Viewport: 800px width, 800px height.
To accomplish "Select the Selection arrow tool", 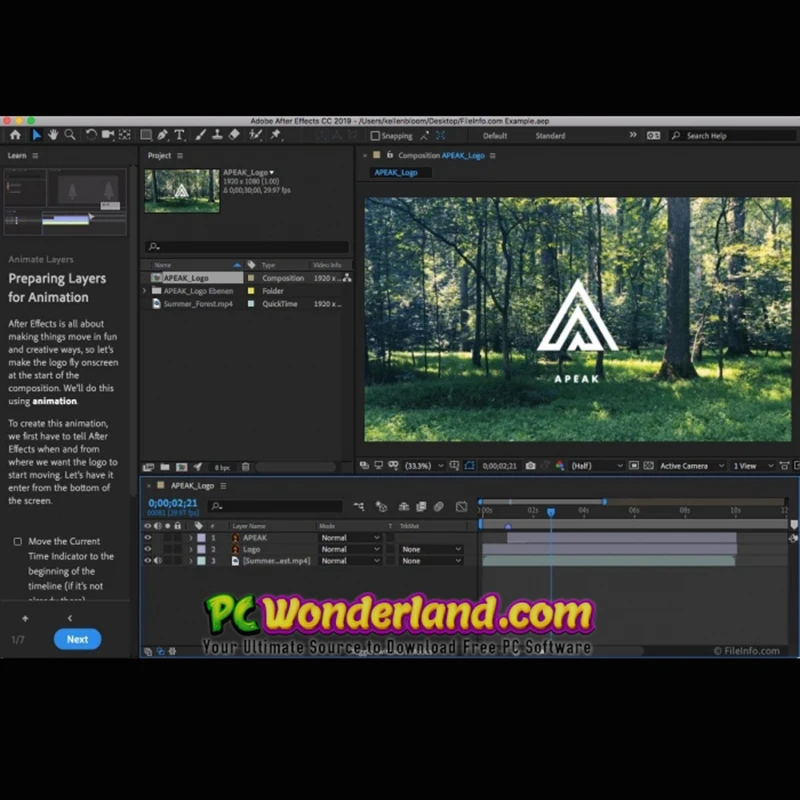I will [36, 135].
